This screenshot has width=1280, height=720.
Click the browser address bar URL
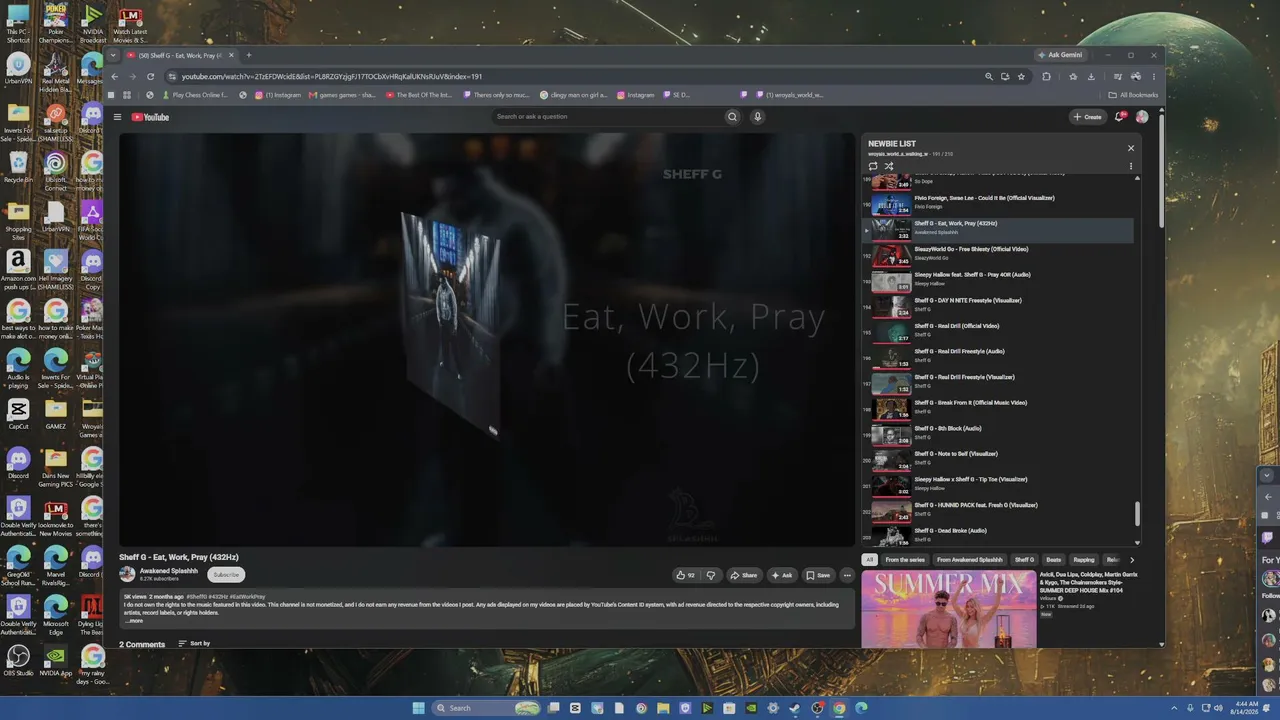(x=332, y=76)
